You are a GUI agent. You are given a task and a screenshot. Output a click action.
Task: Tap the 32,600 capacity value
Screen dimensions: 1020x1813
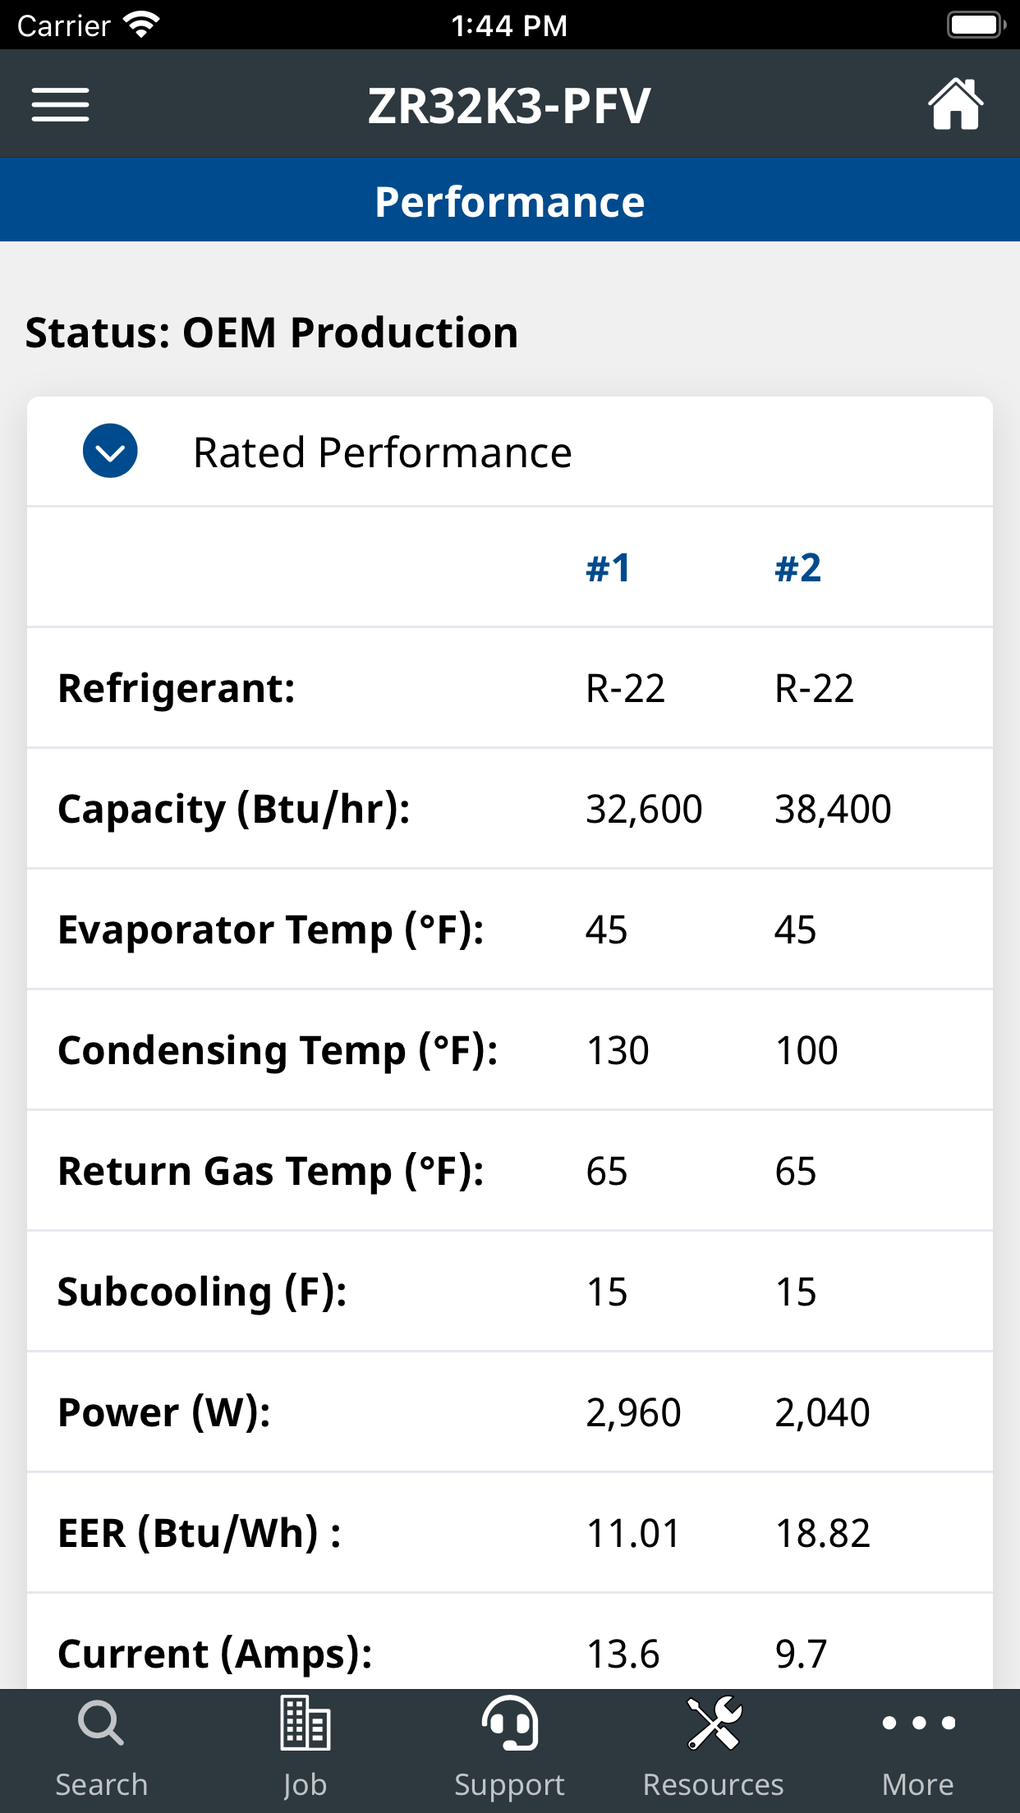point(644,809)
